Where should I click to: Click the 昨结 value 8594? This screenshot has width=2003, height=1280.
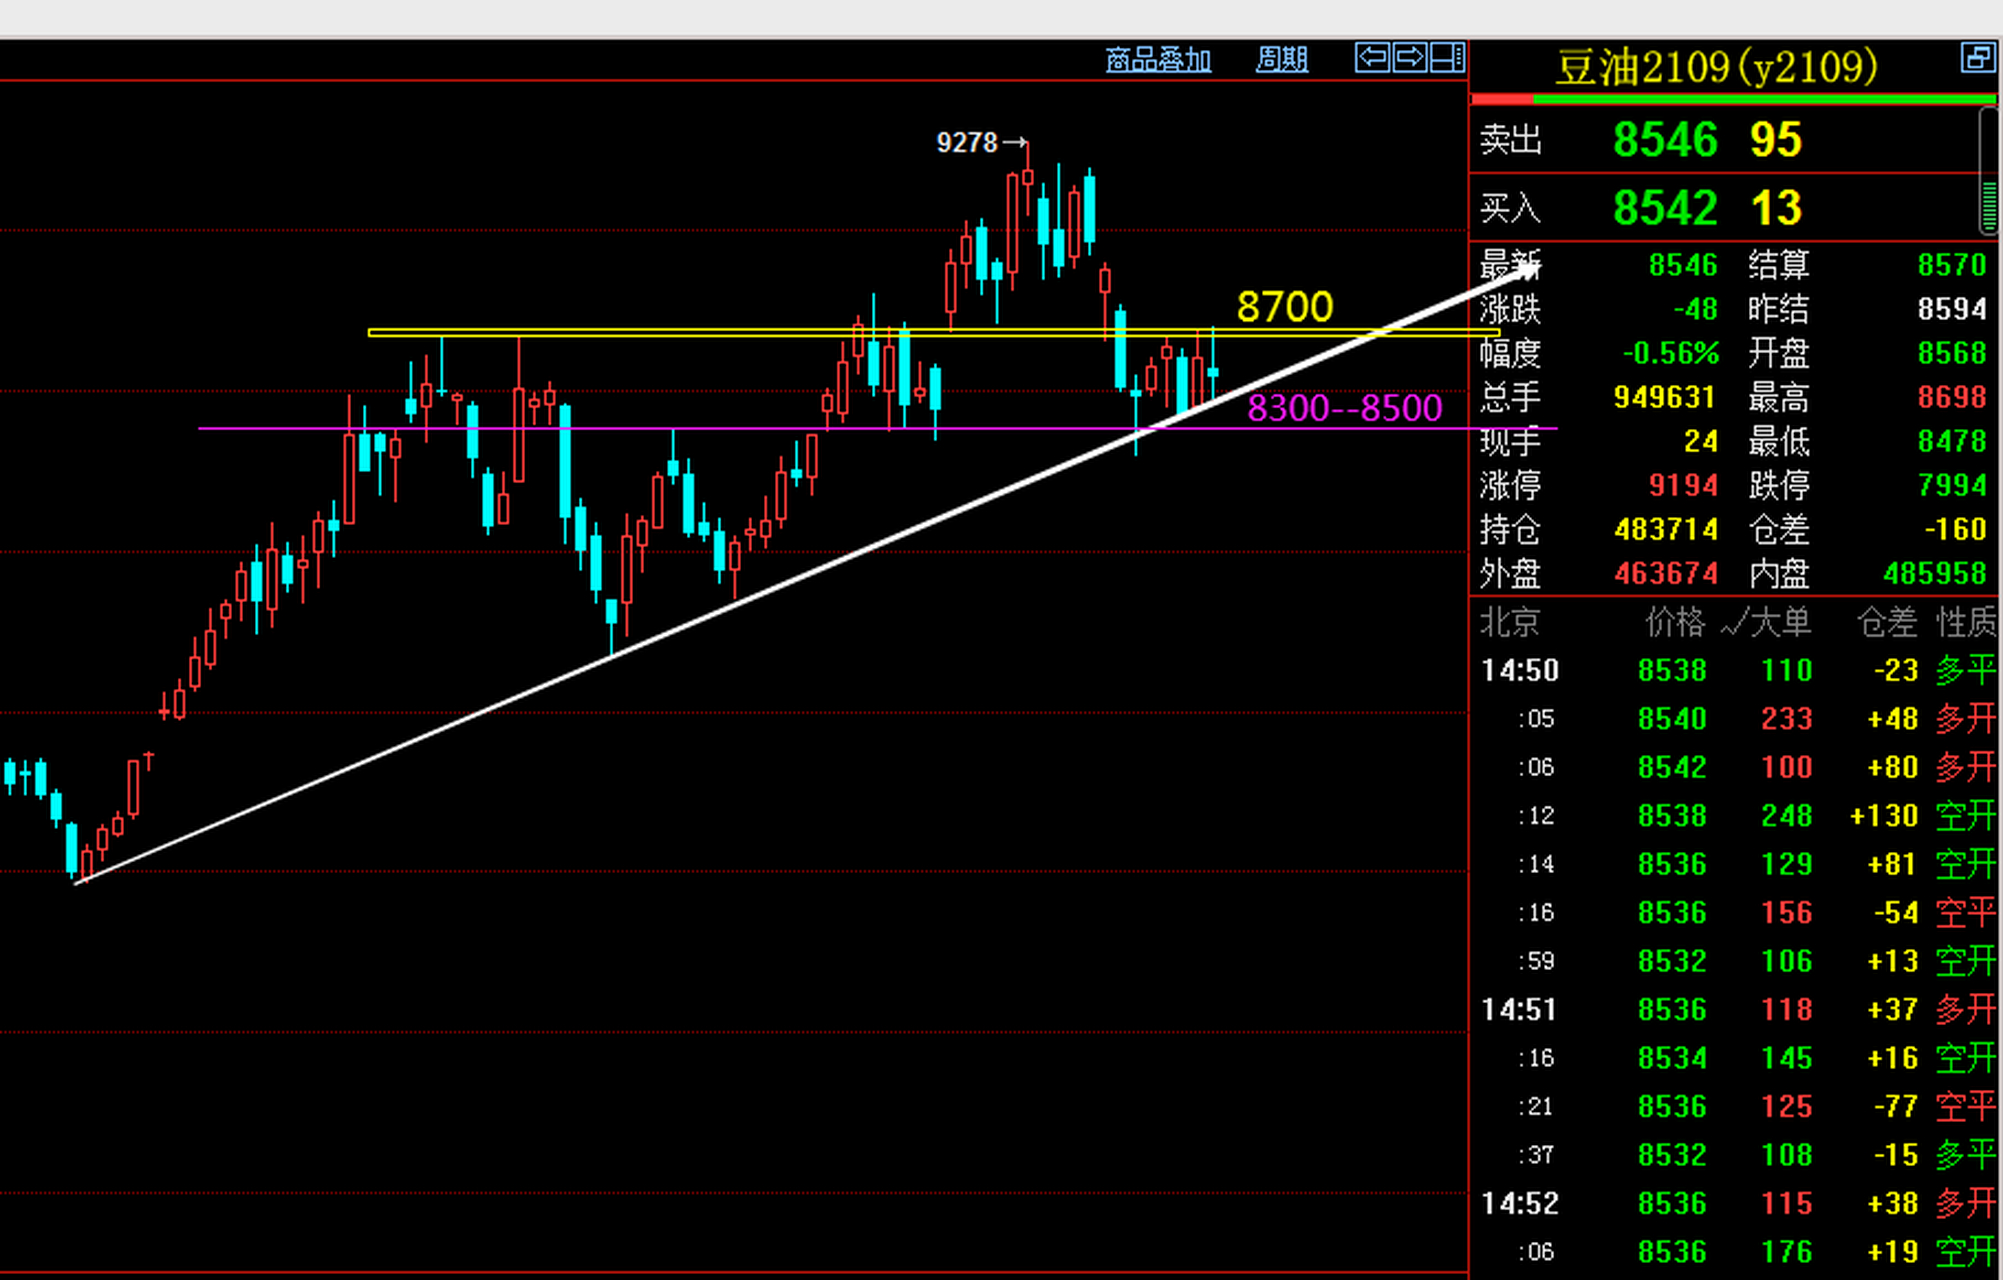1952,309
